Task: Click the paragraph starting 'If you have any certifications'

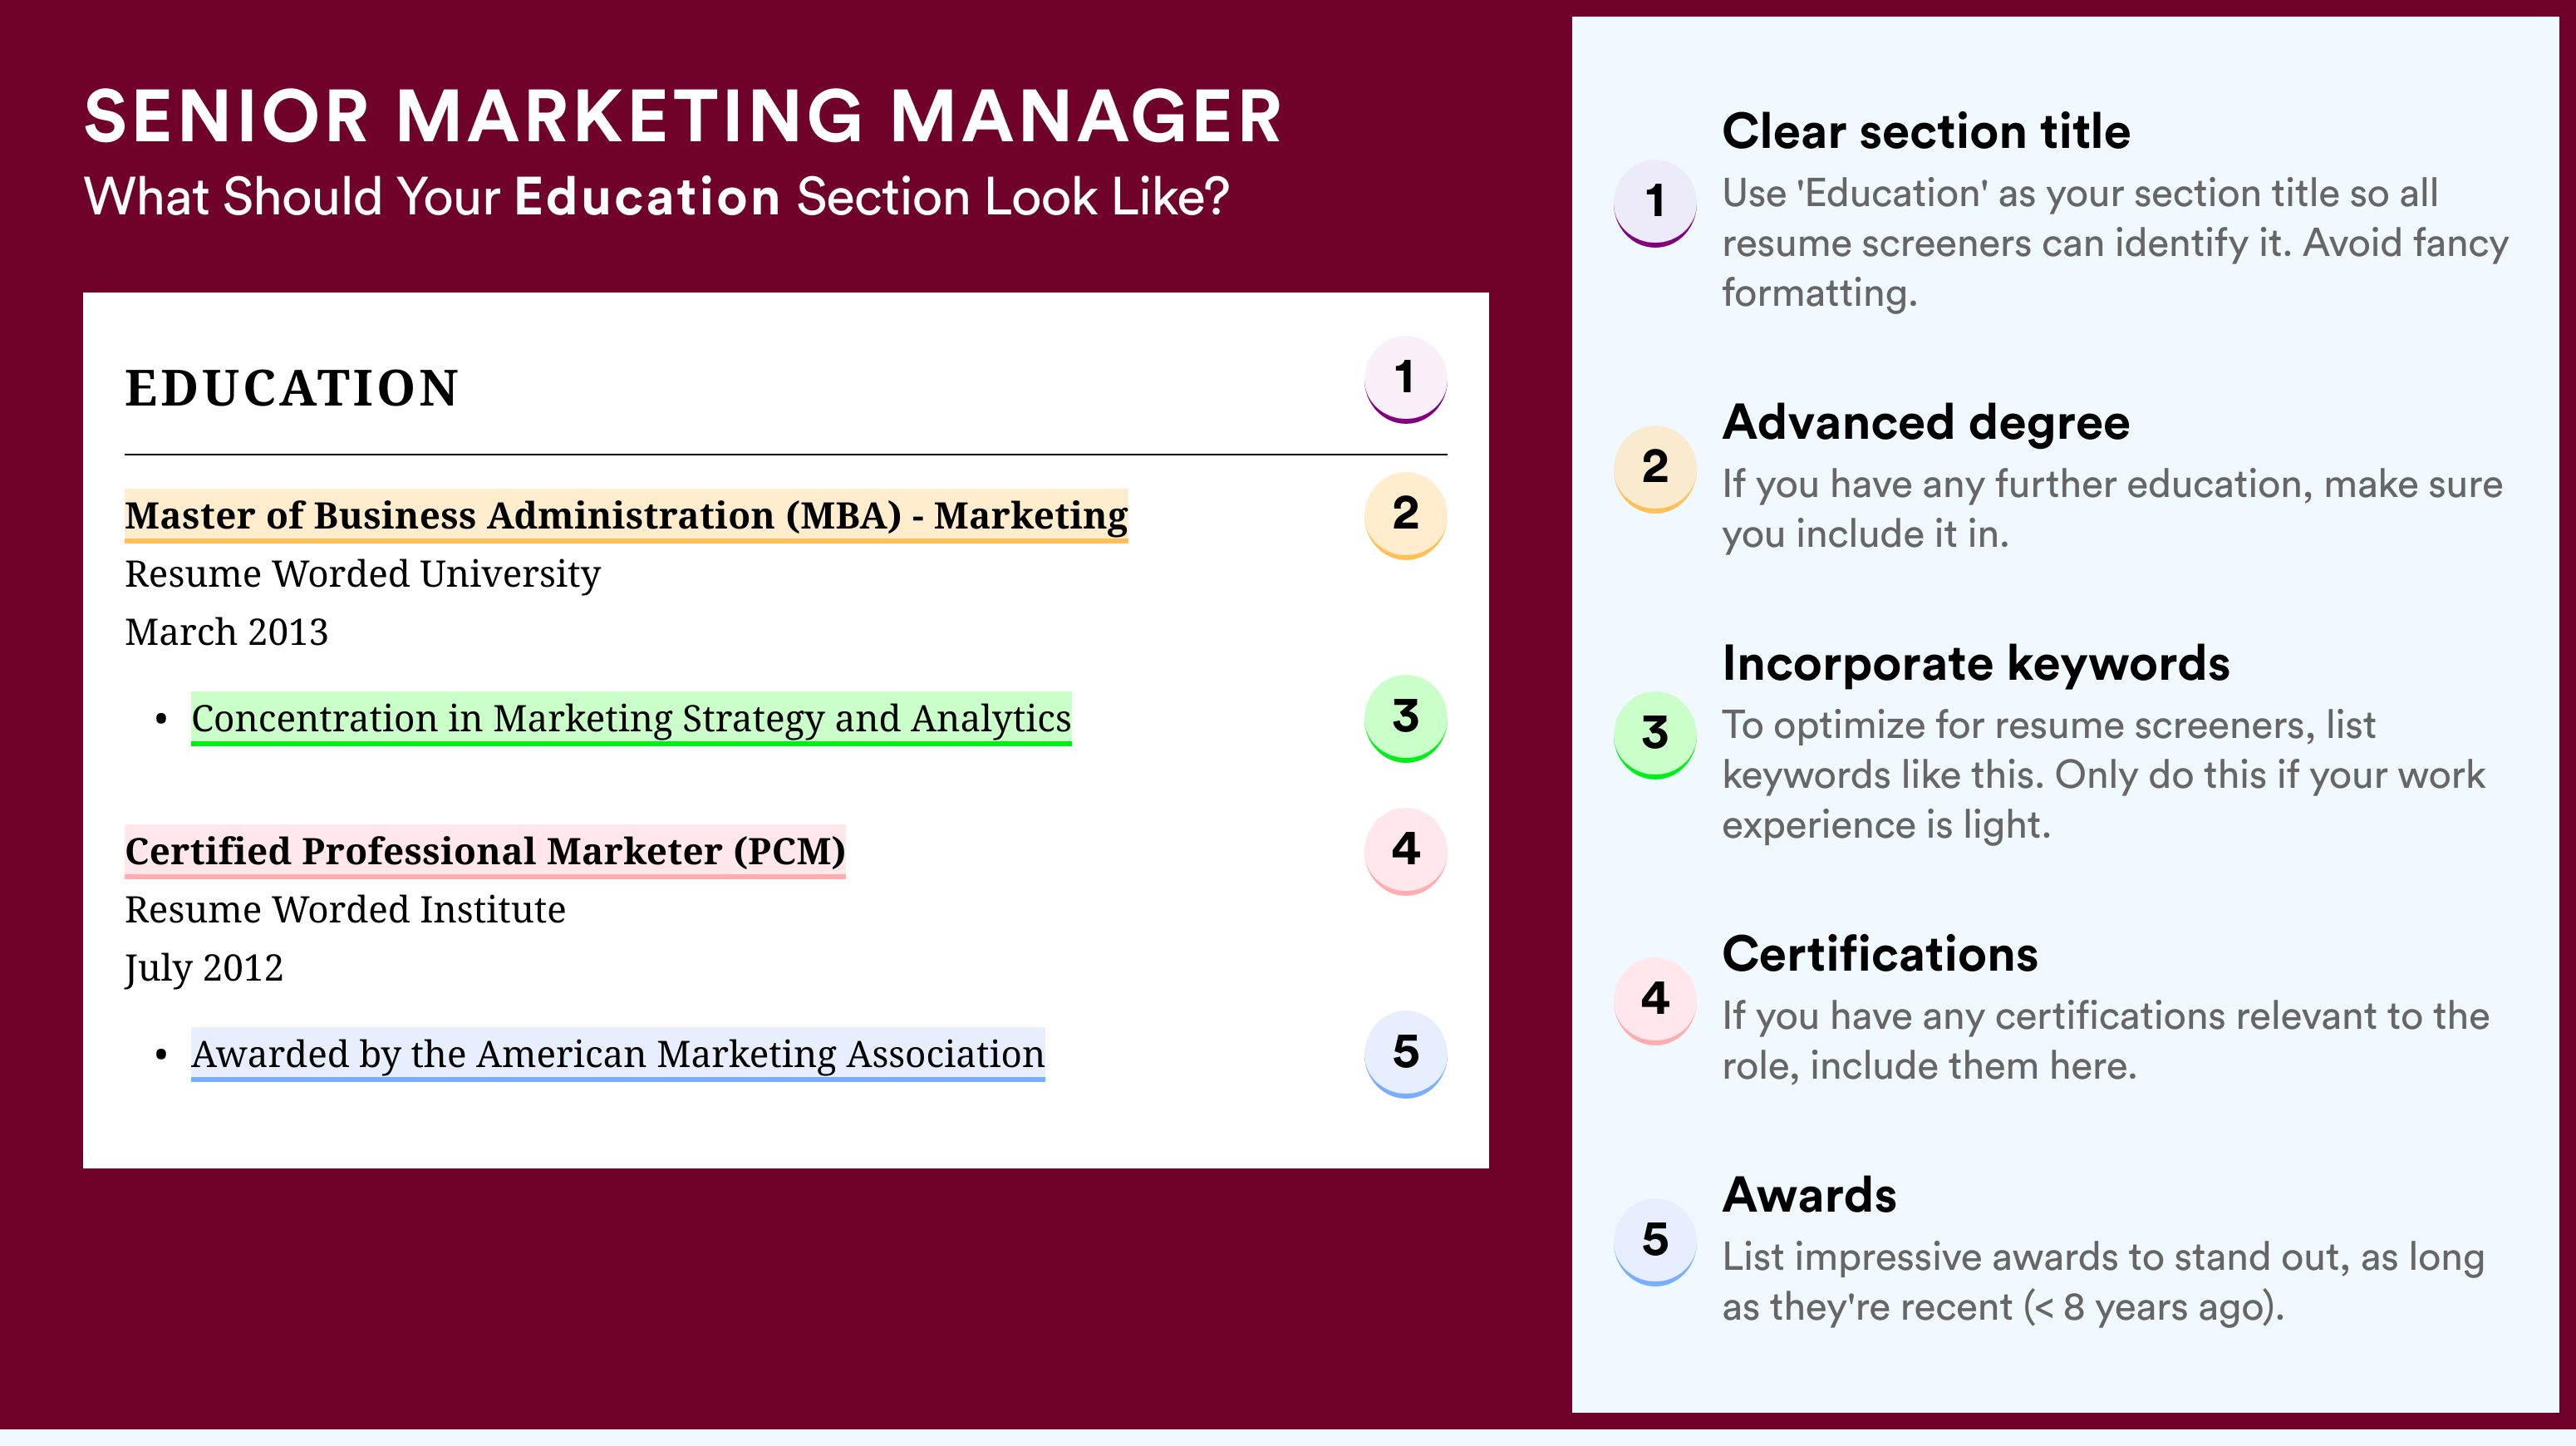Action: pos(2105,1041)
